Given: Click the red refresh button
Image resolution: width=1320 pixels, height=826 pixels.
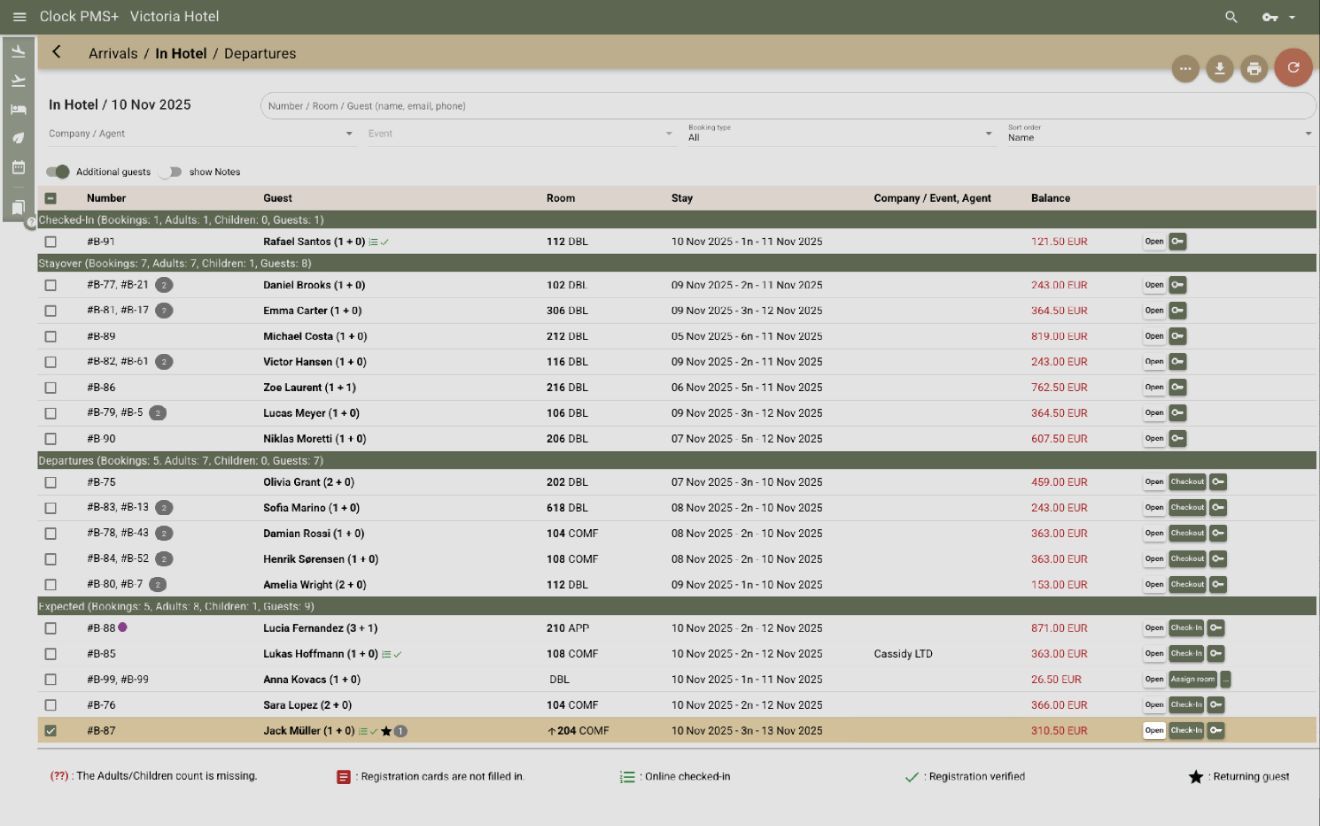Looking at the screenshot, I should tap(1292, 67).
